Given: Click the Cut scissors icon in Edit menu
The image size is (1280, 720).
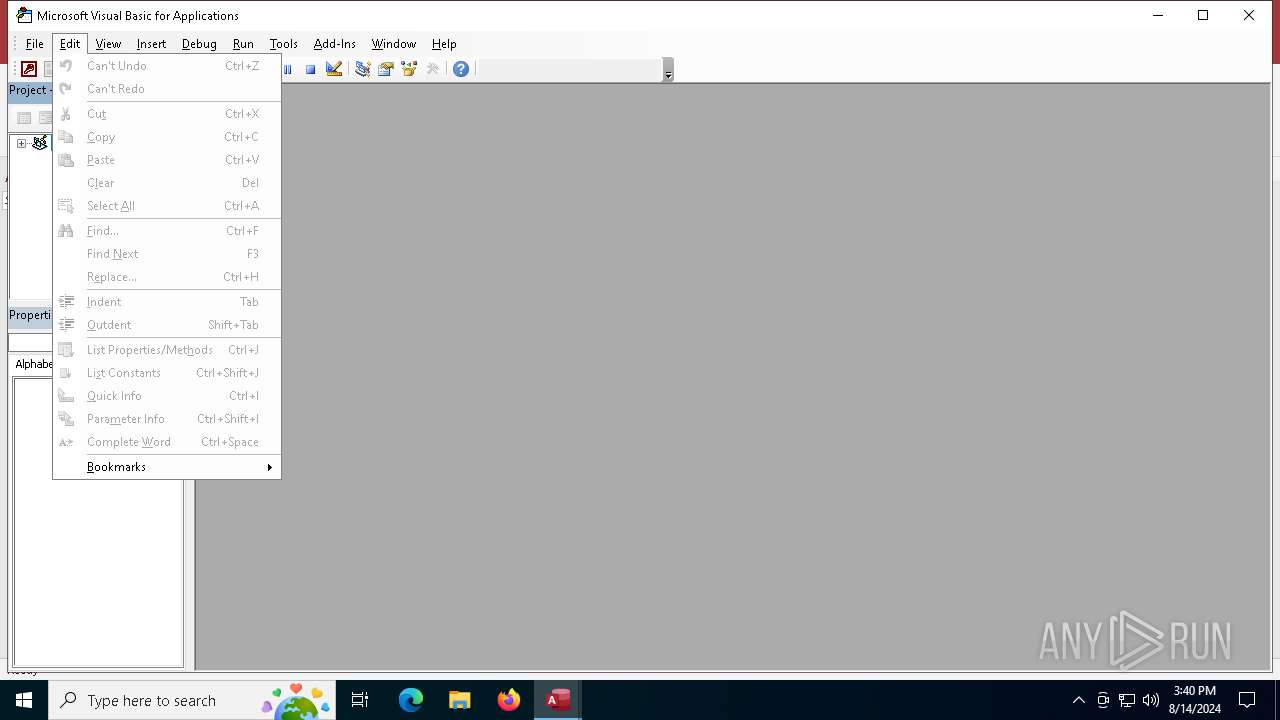Looking at the screenshot, I should [x=66, y=114].
